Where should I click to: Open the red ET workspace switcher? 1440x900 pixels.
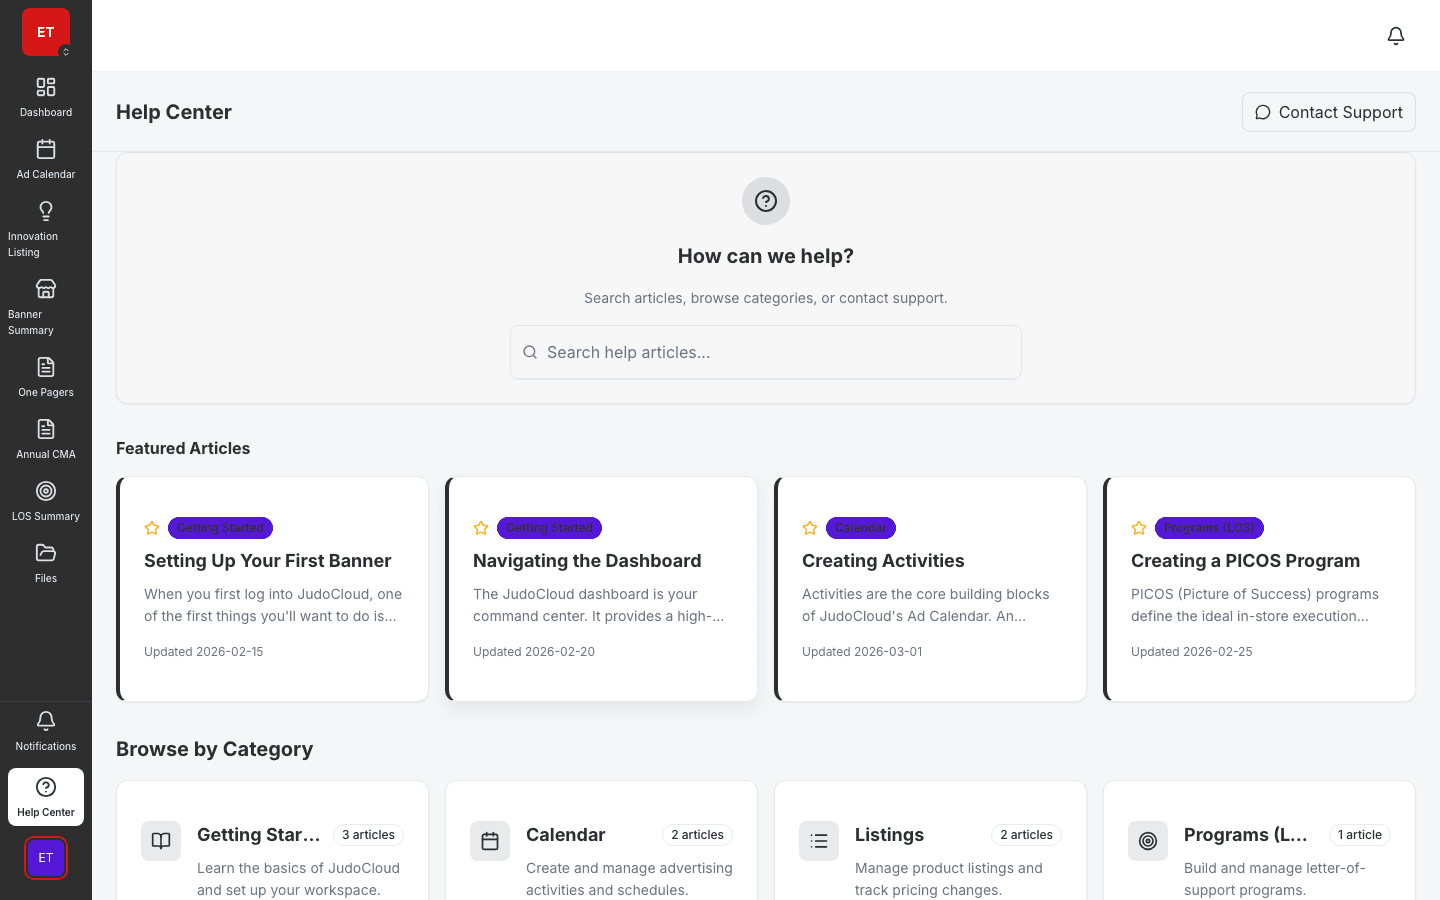46,32
